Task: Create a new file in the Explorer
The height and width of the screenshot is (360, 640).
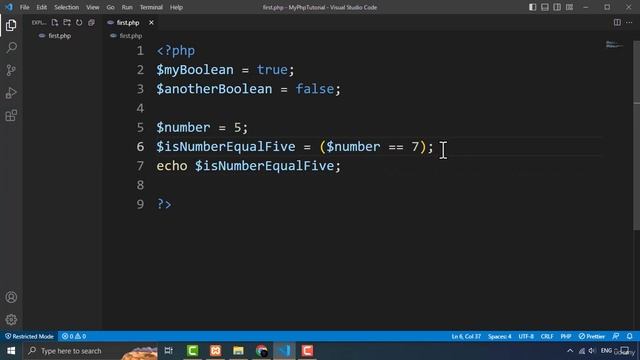Action: pyautogui.click(x=55, y=22)
